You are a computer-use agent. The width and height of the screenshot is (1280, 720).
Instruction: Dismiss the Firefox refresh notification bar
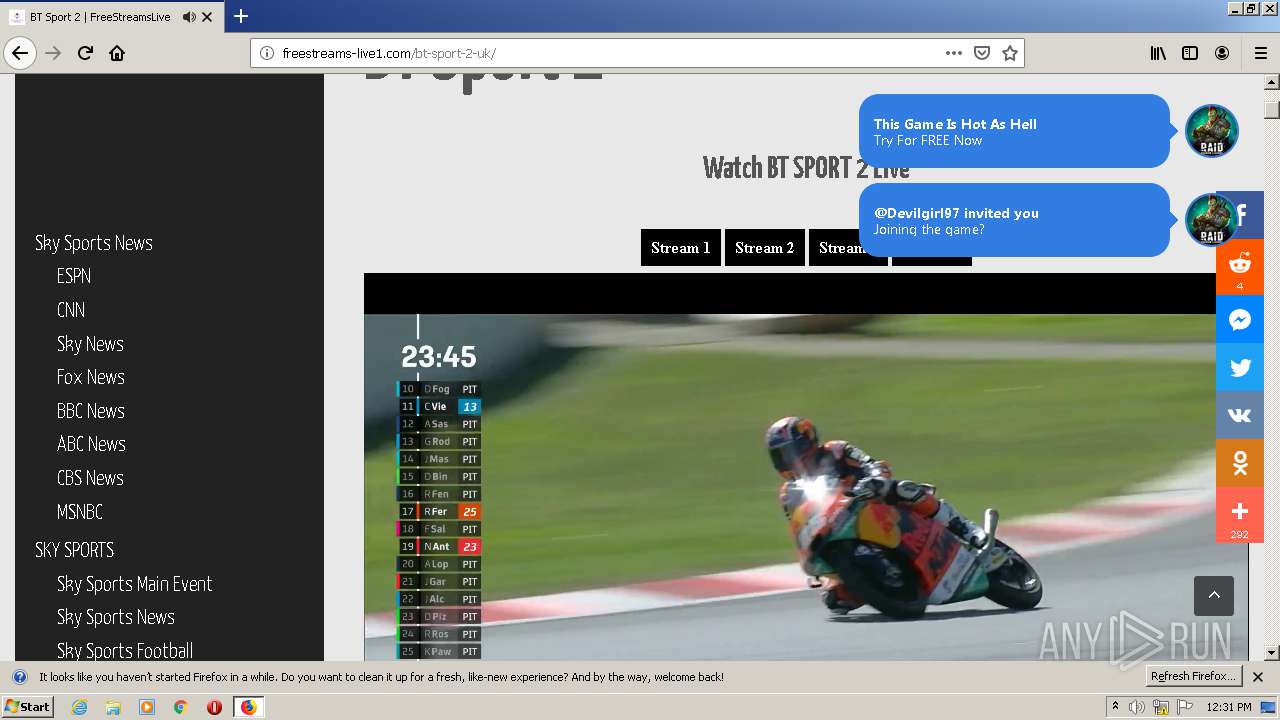point(1258,677)
